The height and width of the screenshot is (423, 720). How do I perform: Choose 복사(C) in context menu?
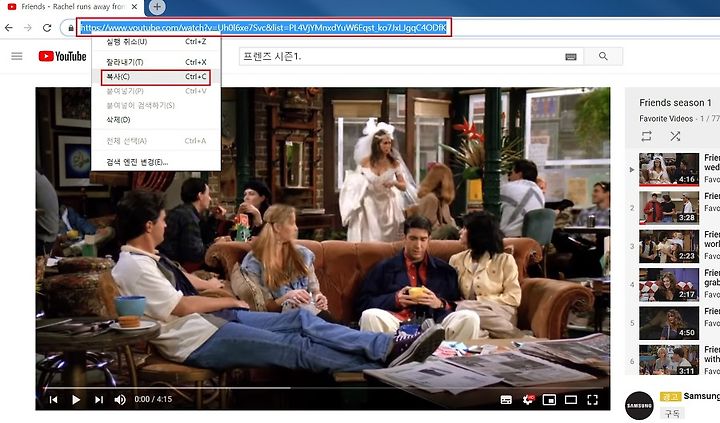click(x=156, y=77)
